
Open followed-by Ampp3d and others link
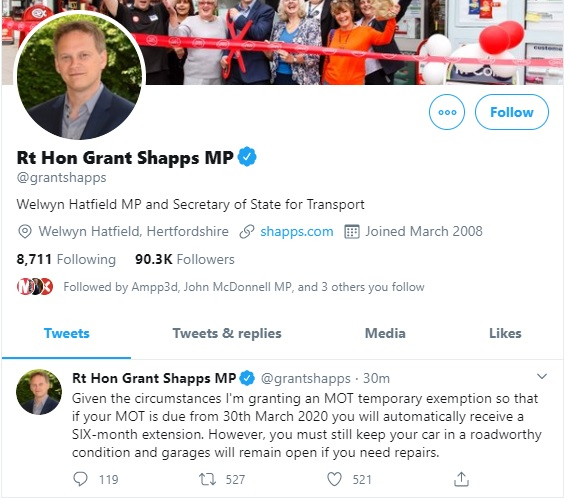tap(244, 287)
